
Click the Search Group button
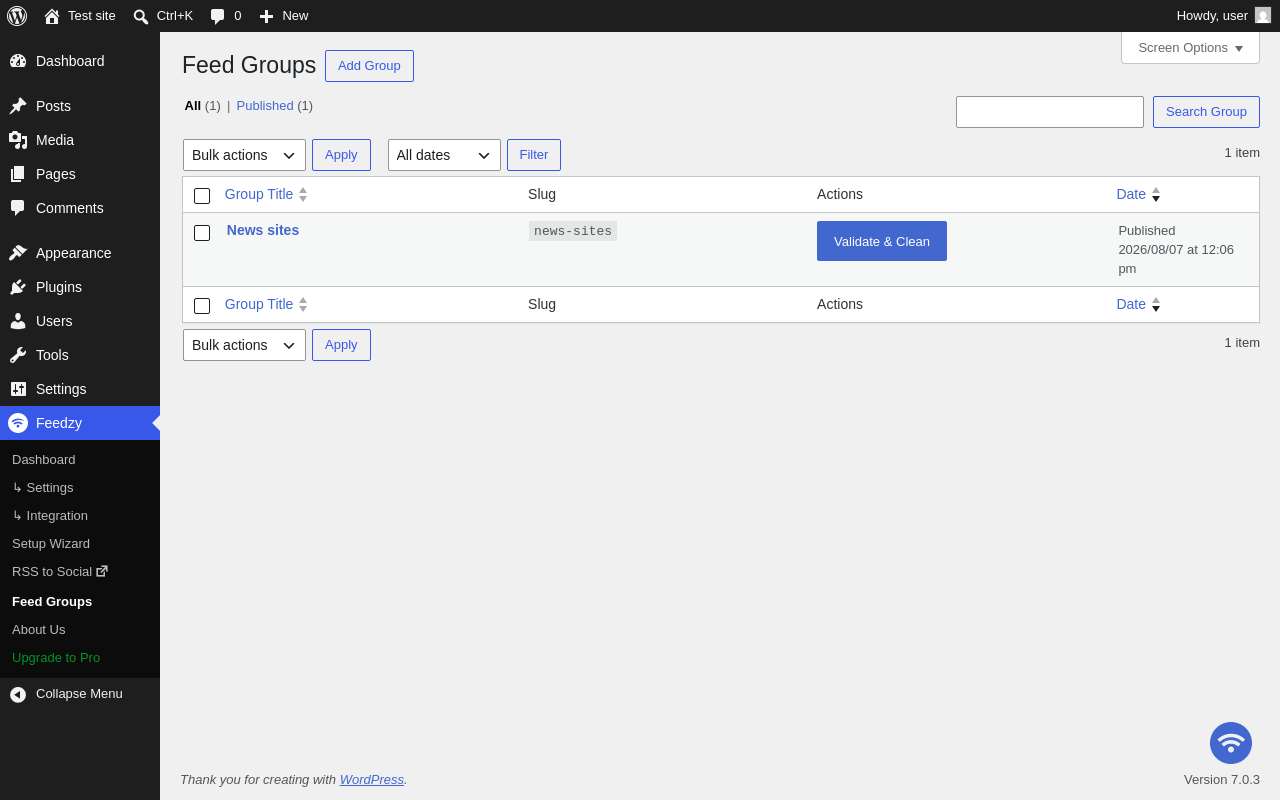coord(1206,112)
